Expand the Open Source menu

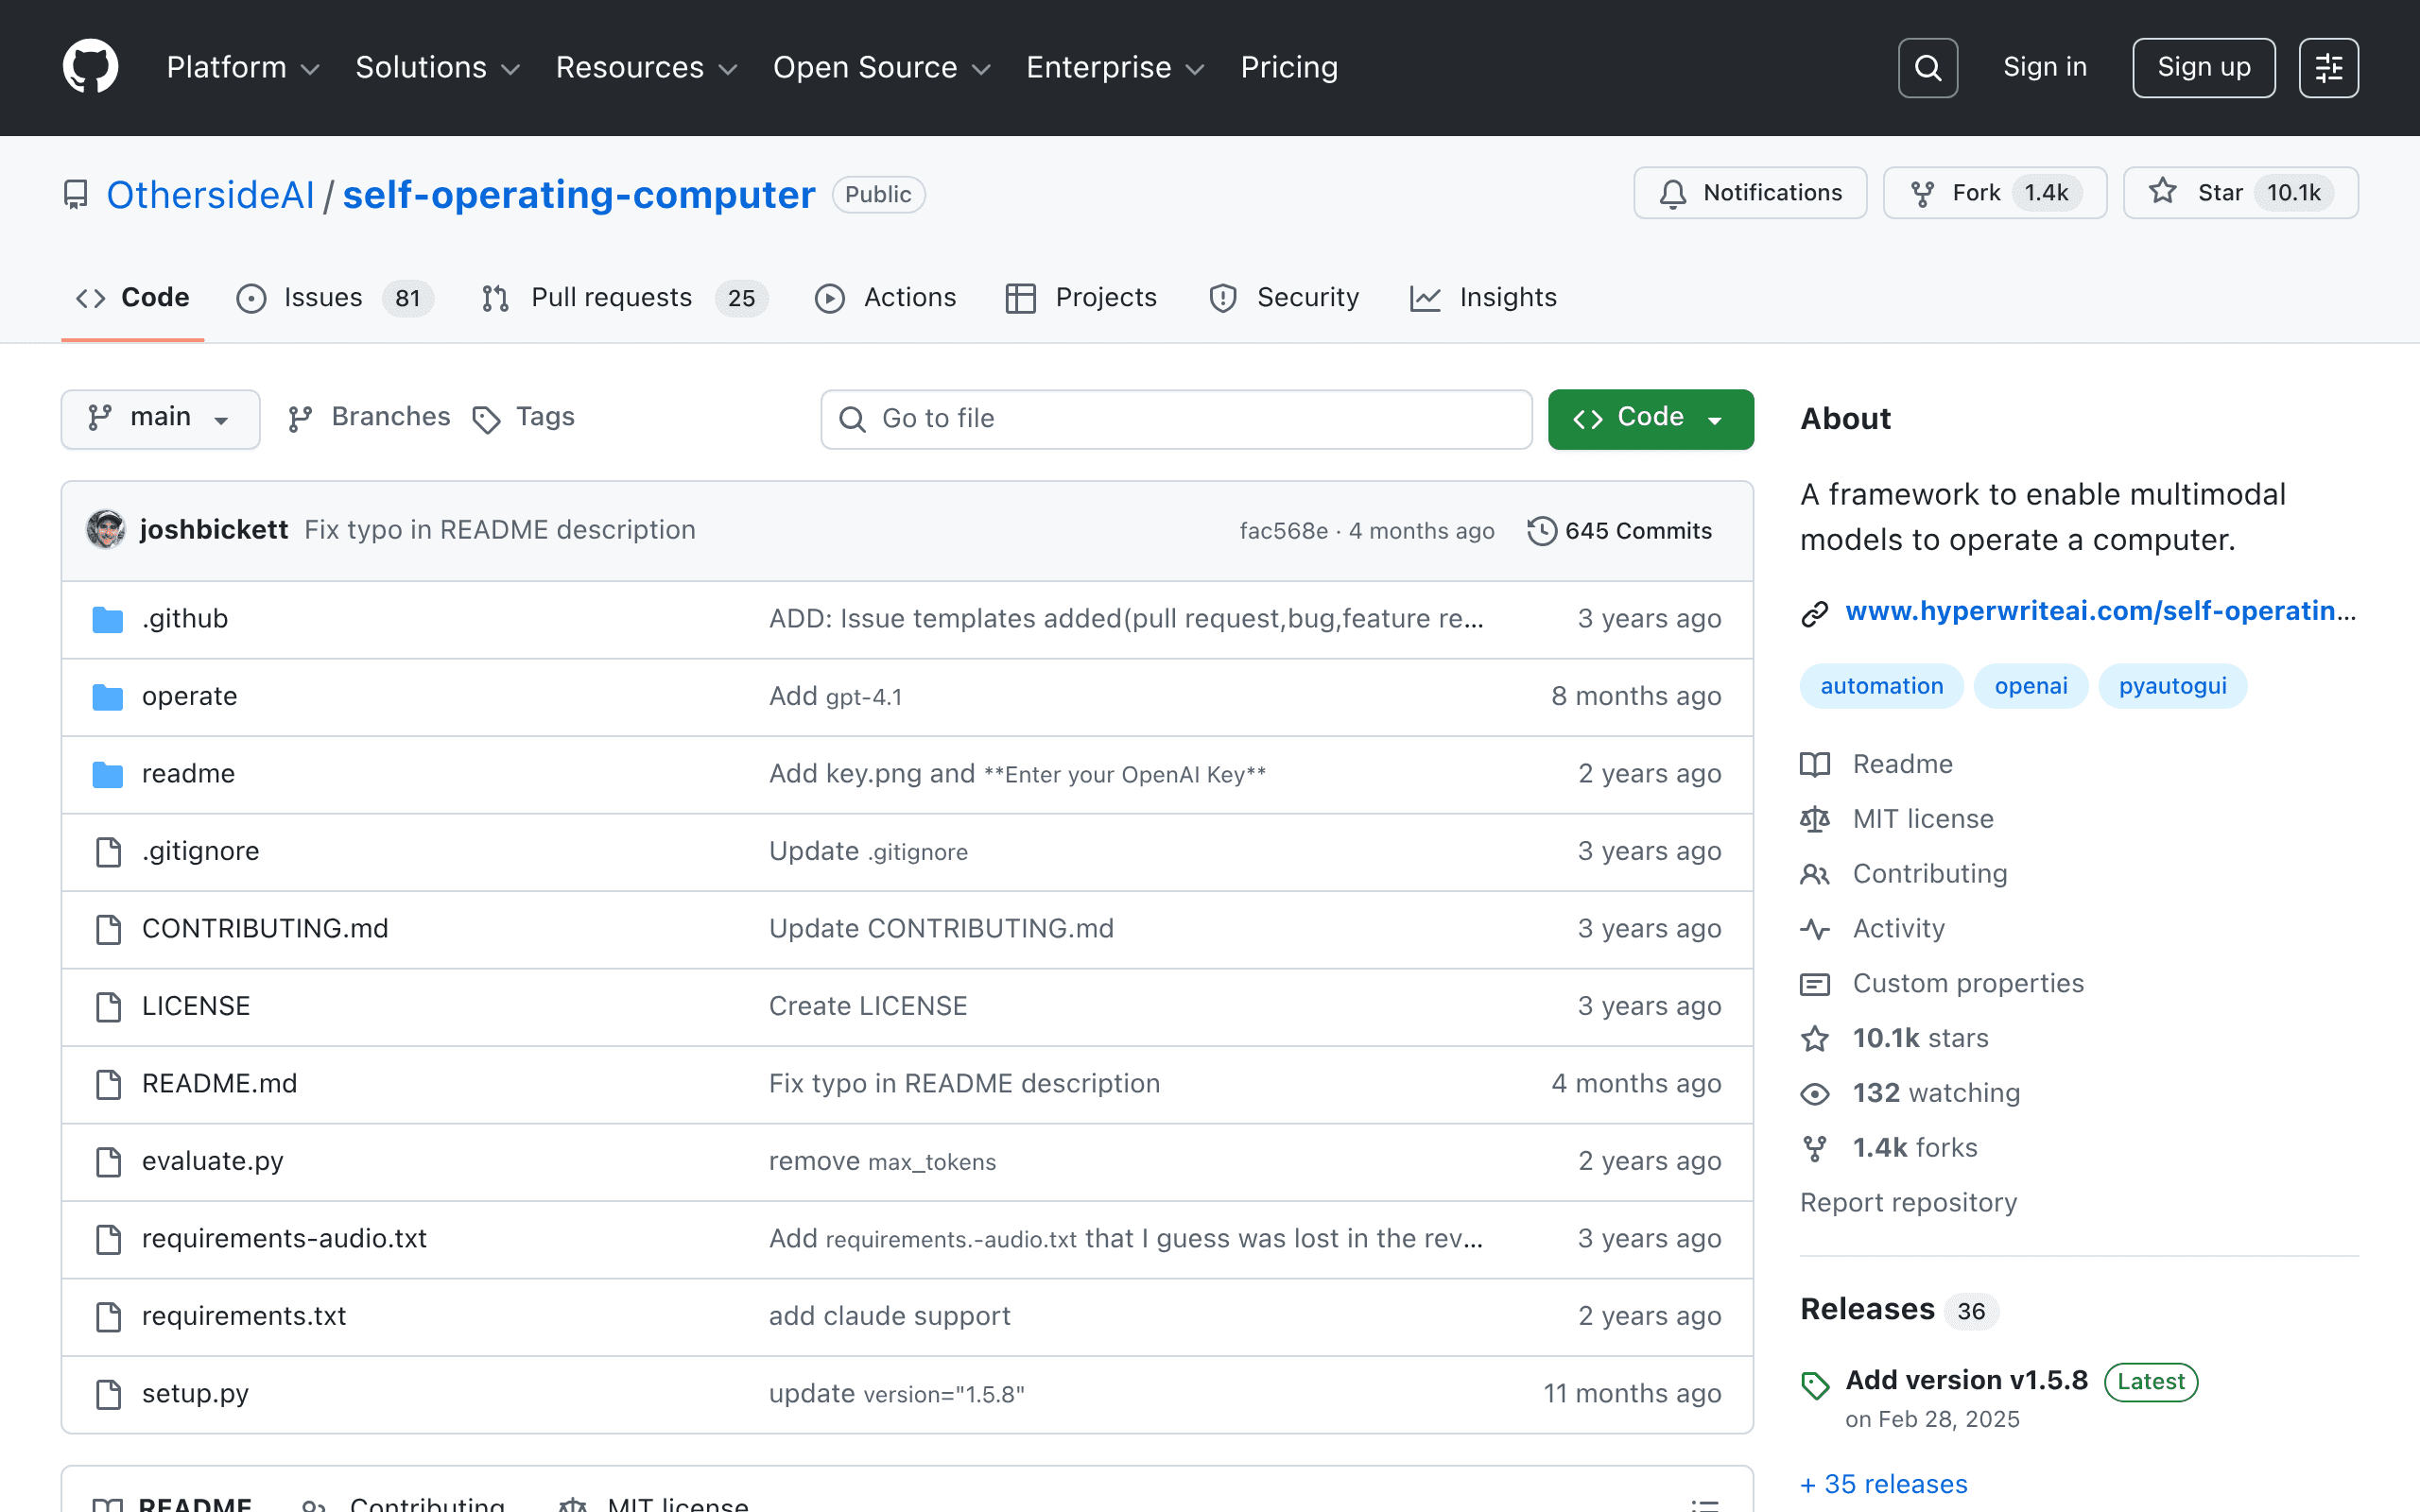pyautogui.click(x=881, y=68)
